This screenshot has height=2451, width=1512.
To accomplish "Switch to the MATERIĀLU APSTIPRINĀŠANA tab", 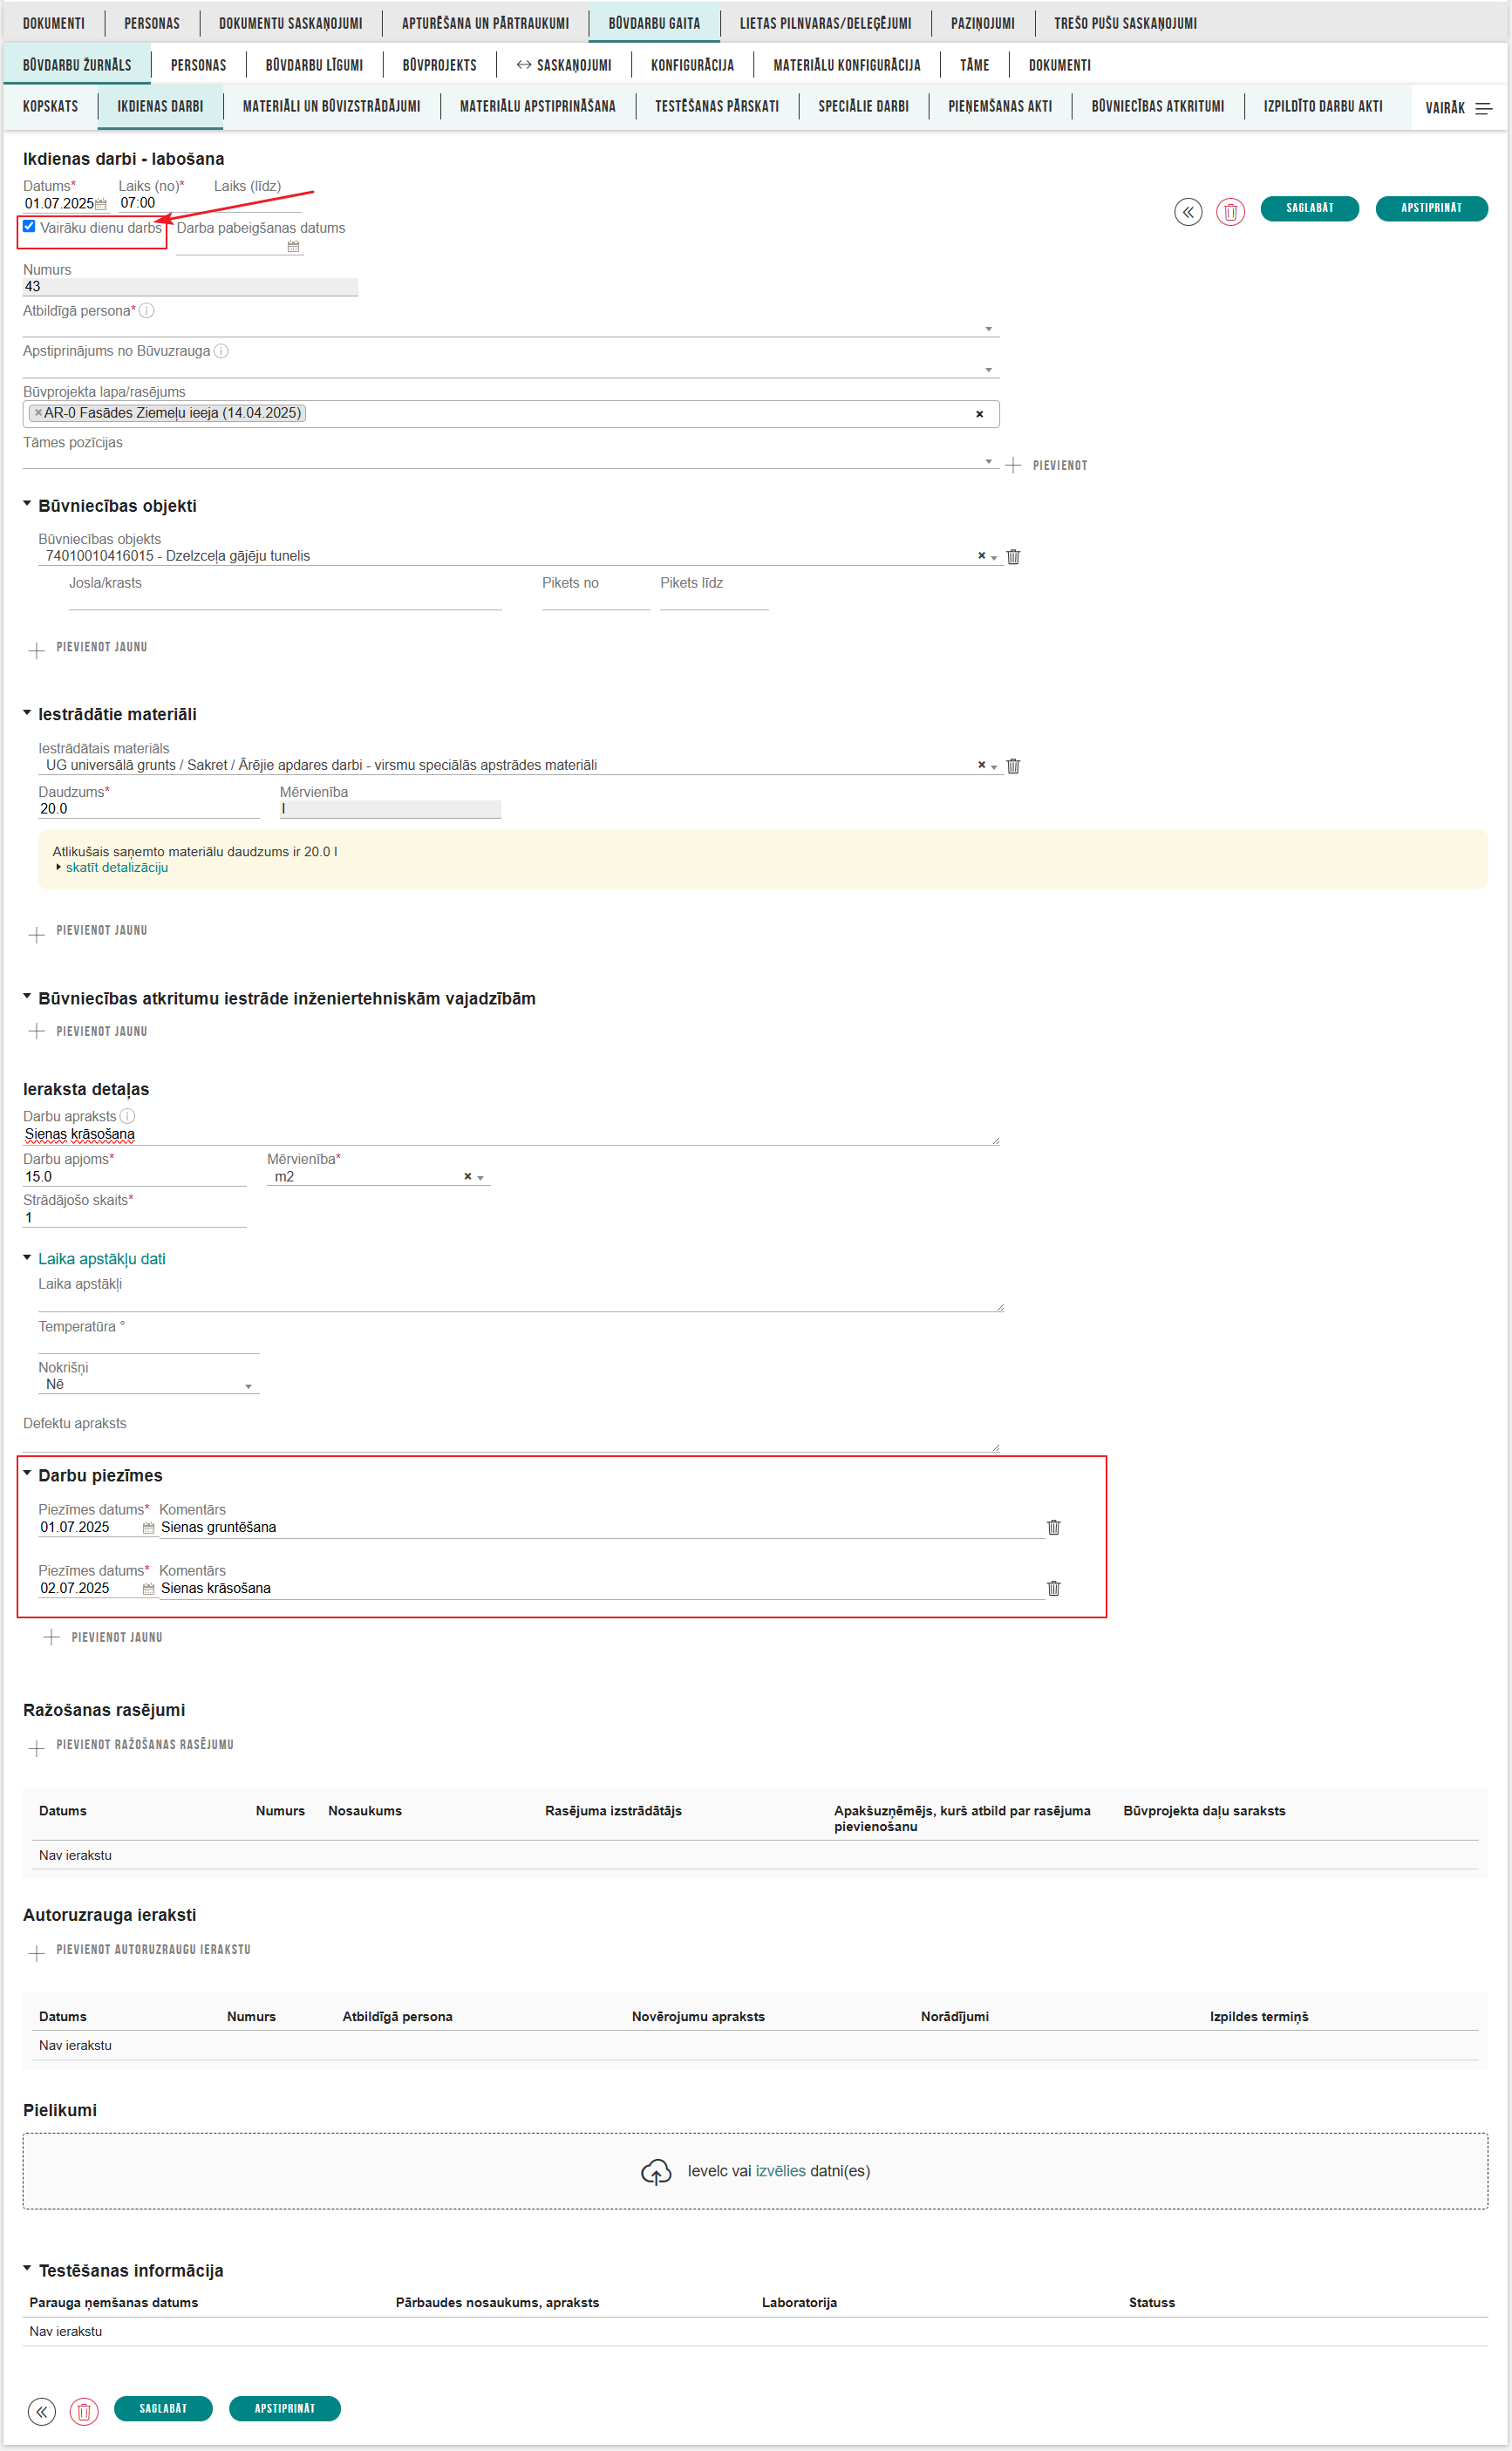I will coord(537,106).
